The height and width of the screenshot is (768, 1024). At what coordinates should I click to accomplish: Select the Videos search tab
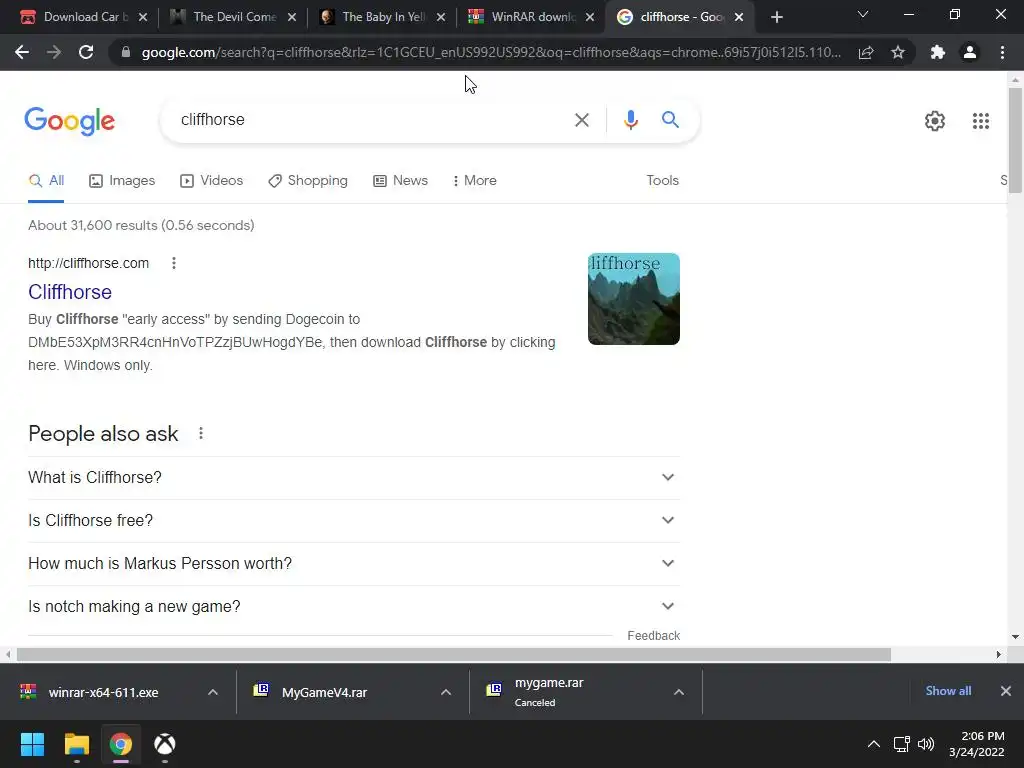click(x=212, y=181)
